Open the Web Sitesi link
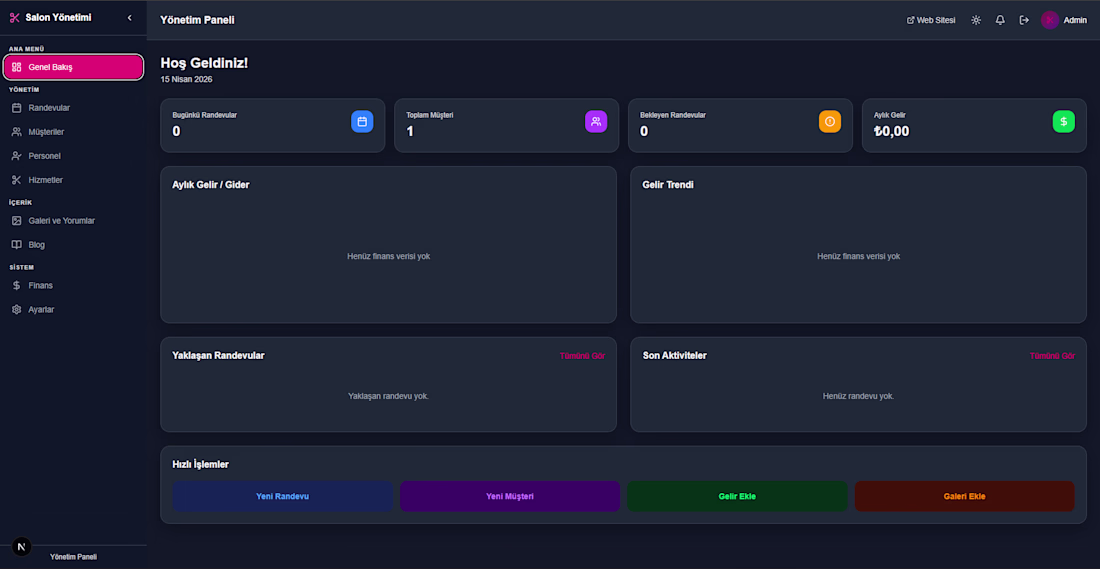1100x569 pixels. tap(931, 20)
